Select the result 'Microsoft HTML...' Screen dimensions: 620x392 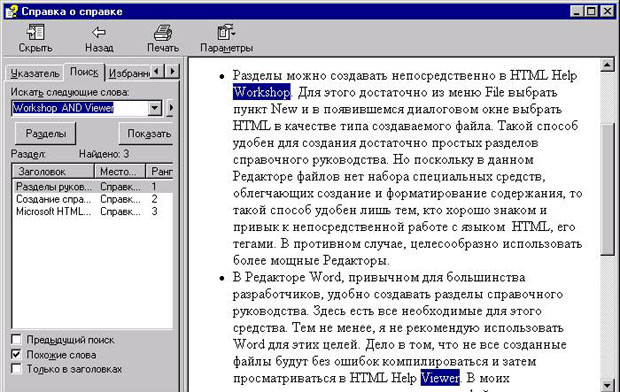[x=93, y=212]
